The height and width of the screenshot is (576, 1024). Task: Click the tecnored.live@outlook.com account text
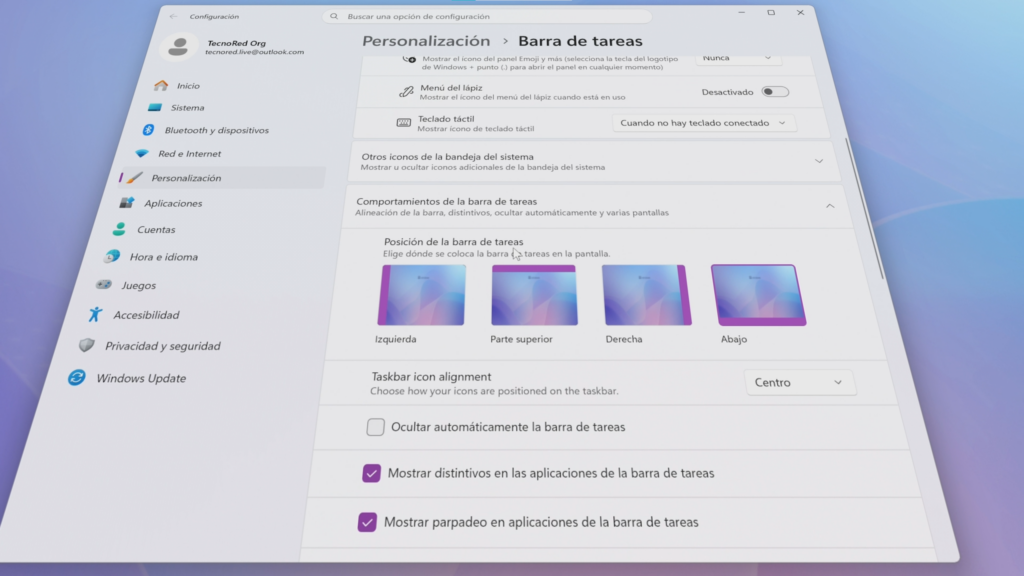(x=254, y=52)
